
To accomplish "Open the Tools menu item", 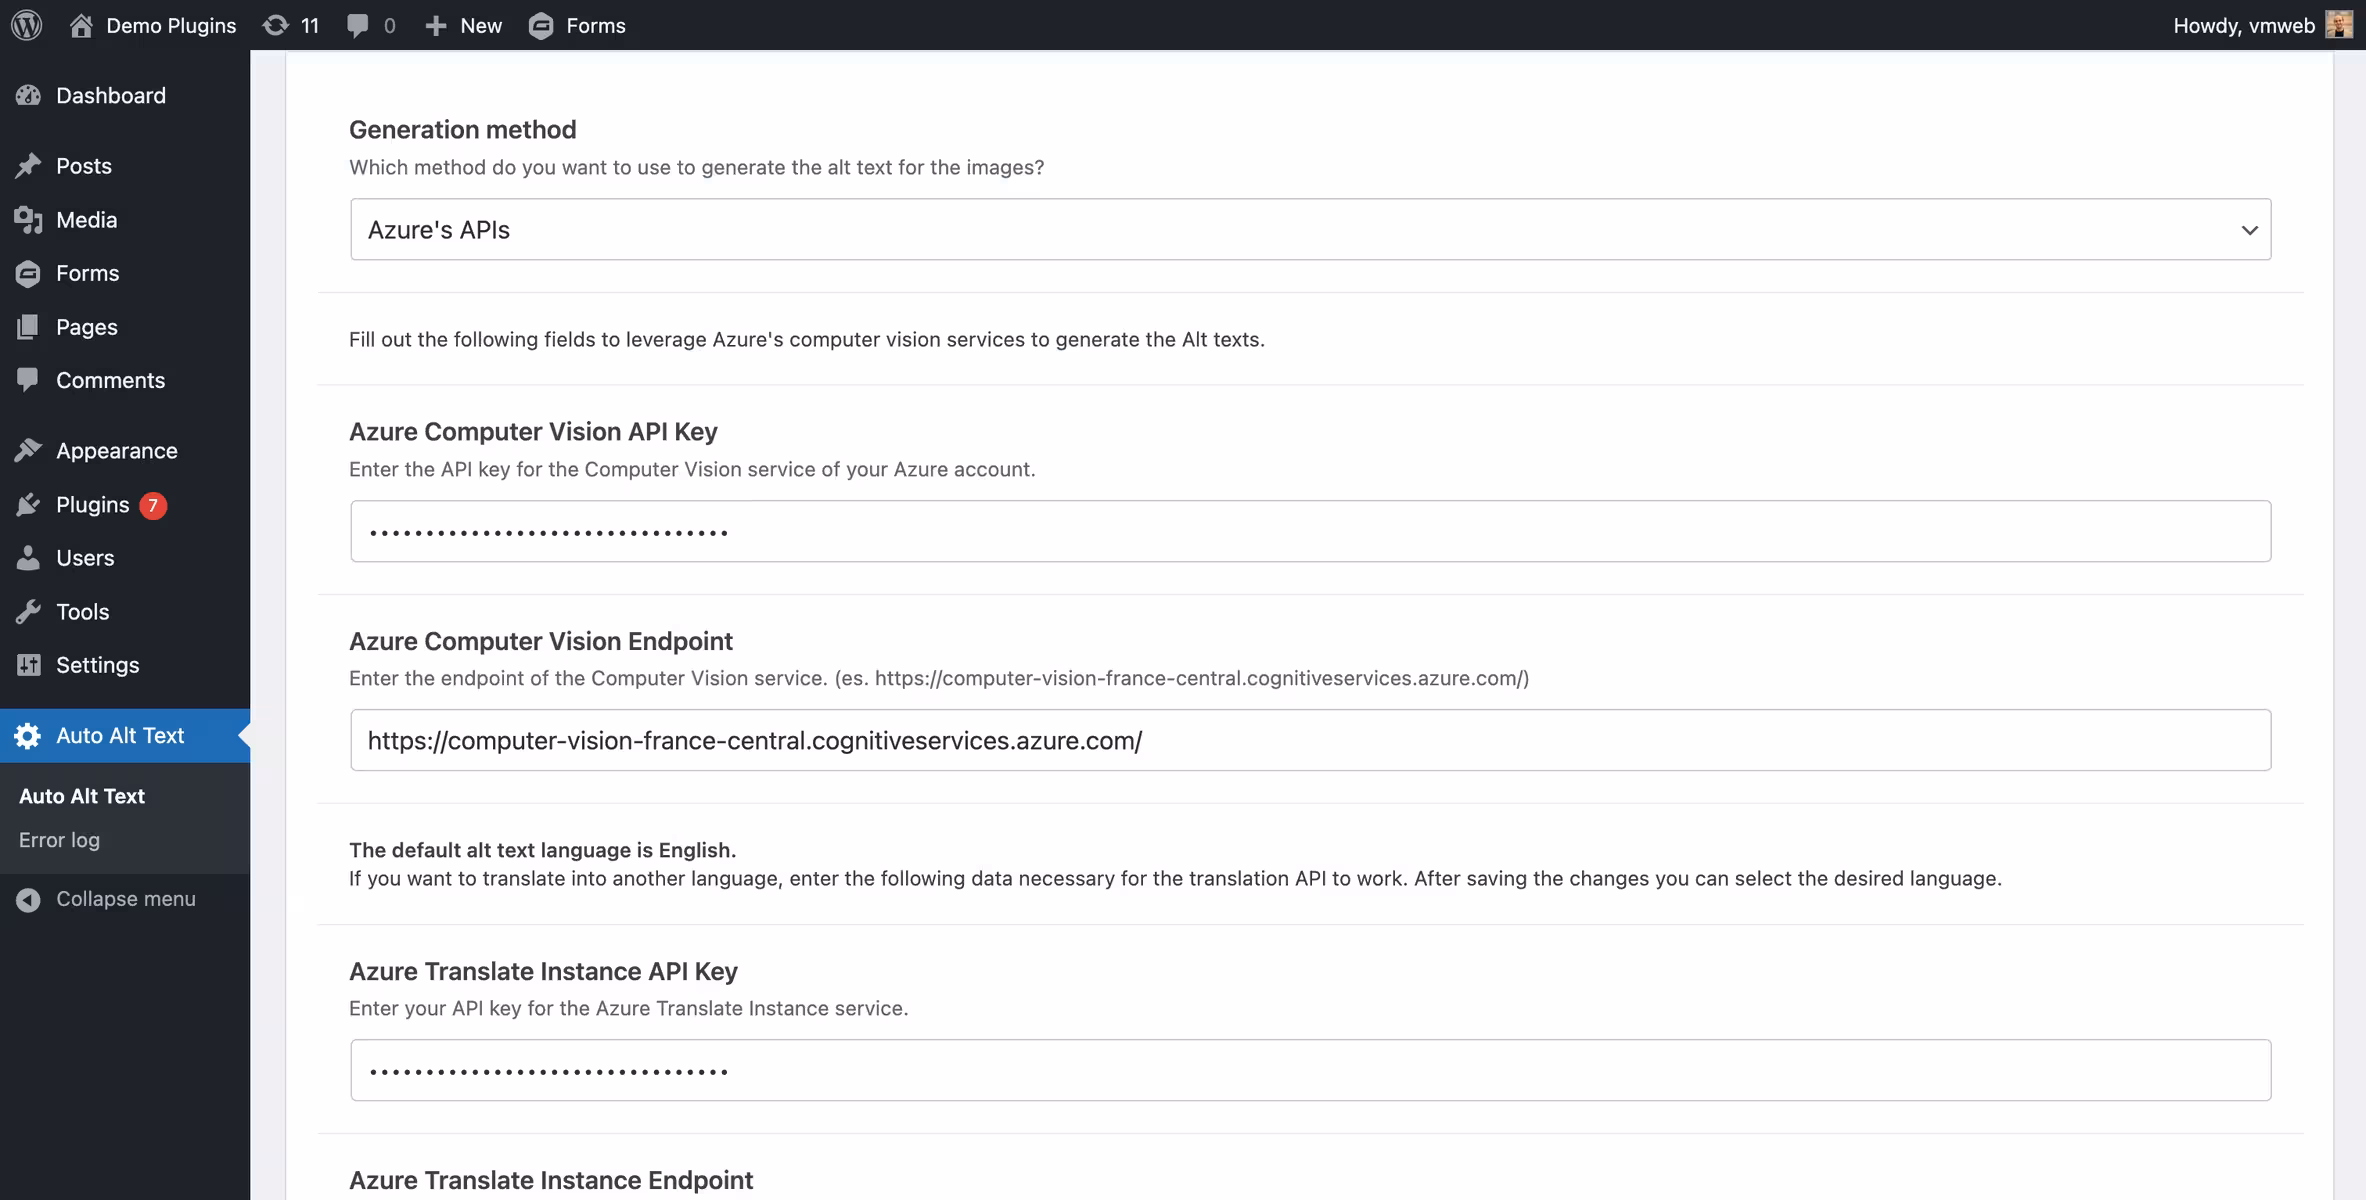I will 125,612.
